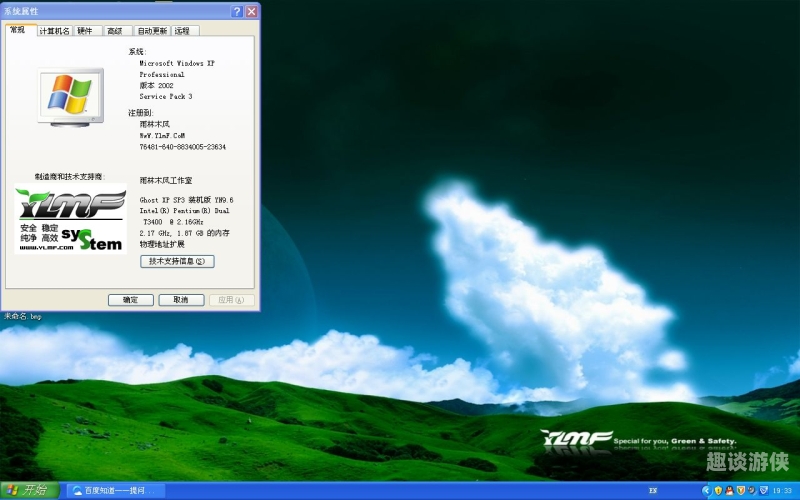Open the 百度知道 taskbar window

coord(116,491)
